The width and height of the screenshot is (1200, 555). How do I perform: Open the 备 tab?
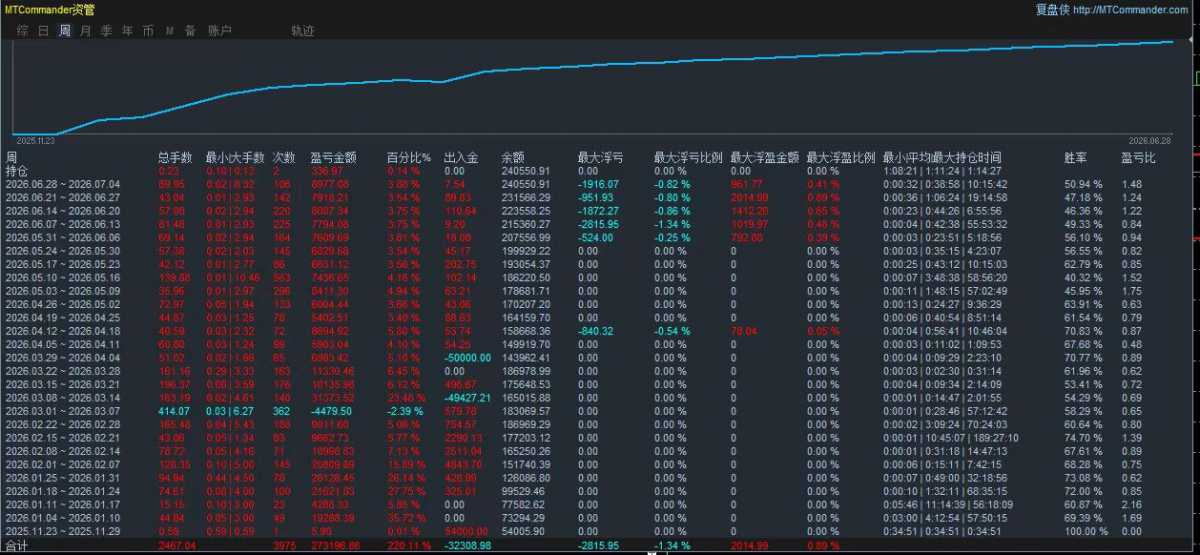(x=190, y=31)
